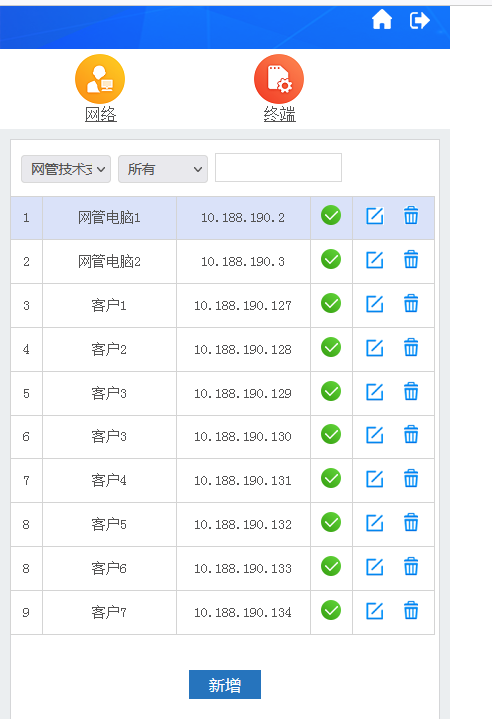
Task: Log out using the exit arrow icon
Action: [419, 21]
